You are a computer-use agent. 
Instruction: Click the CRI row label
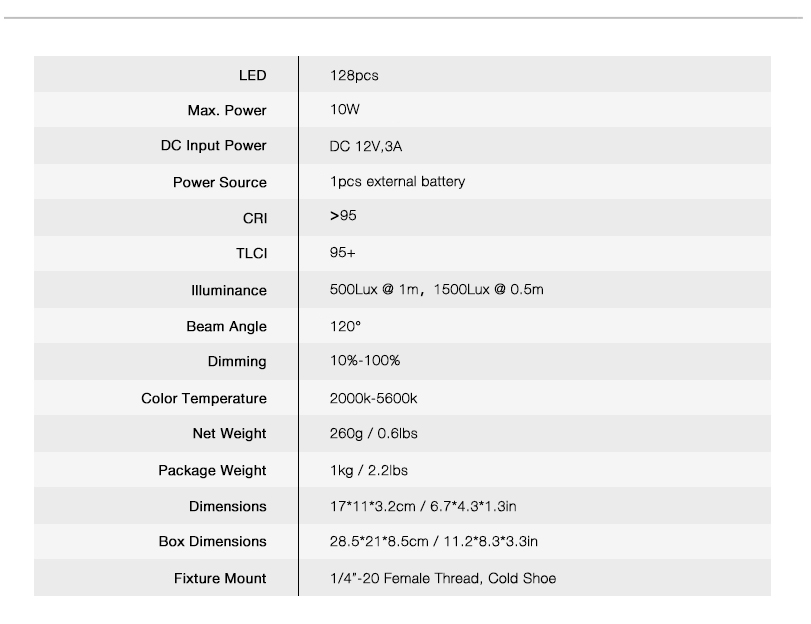255,218
